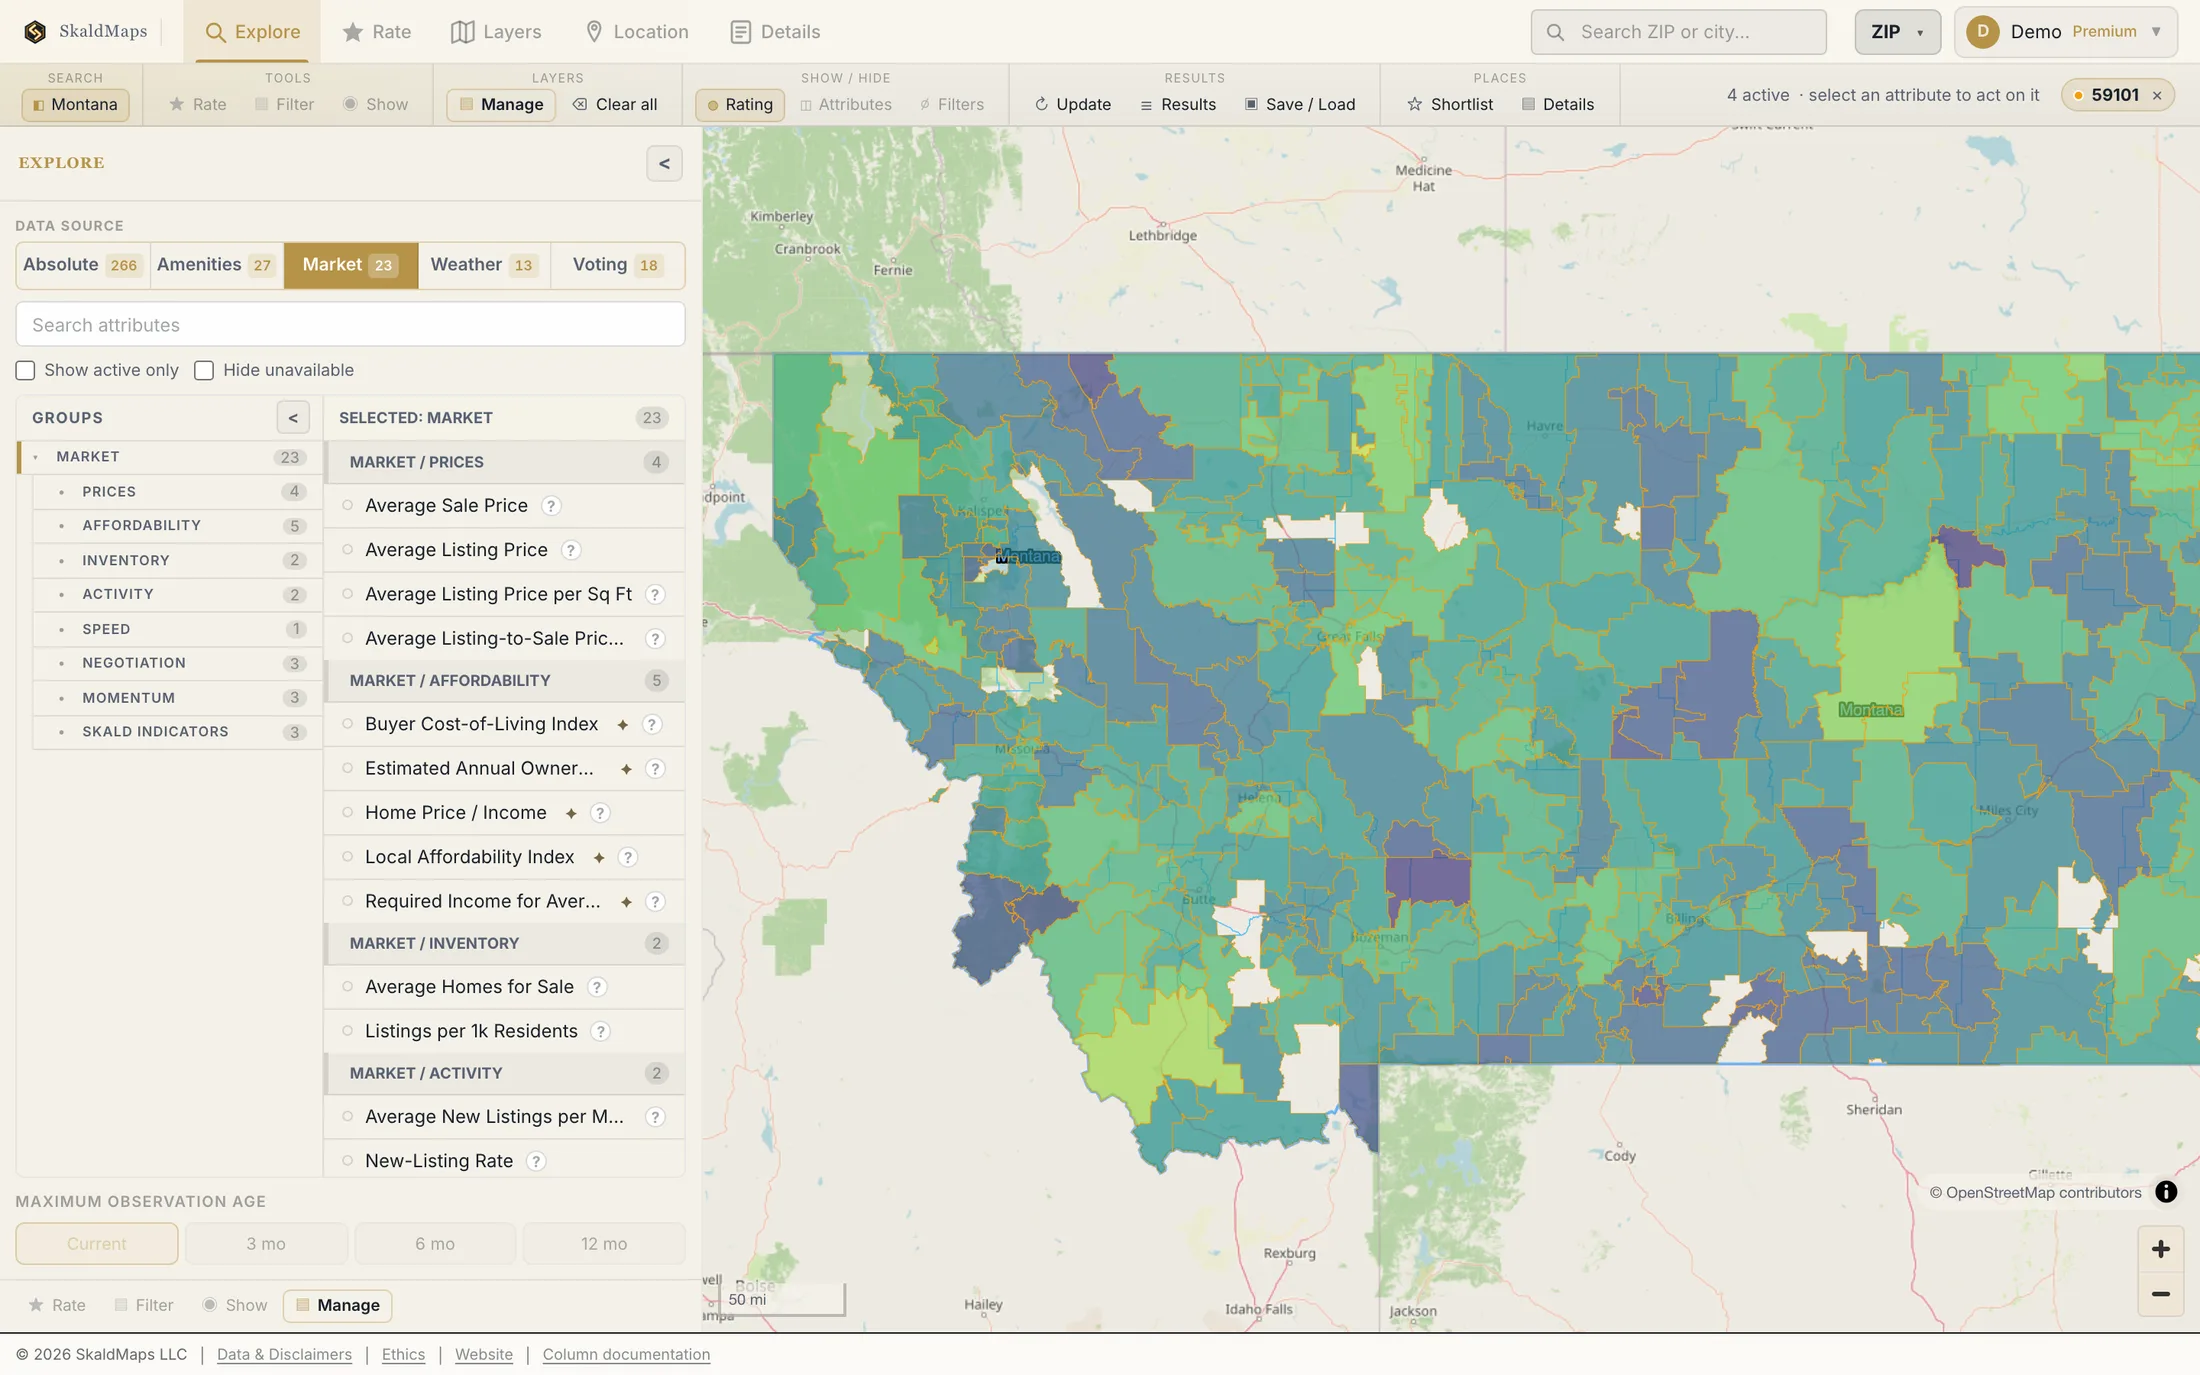
Task: Select the Weather data source tab
Action: [x=484, y=265]
